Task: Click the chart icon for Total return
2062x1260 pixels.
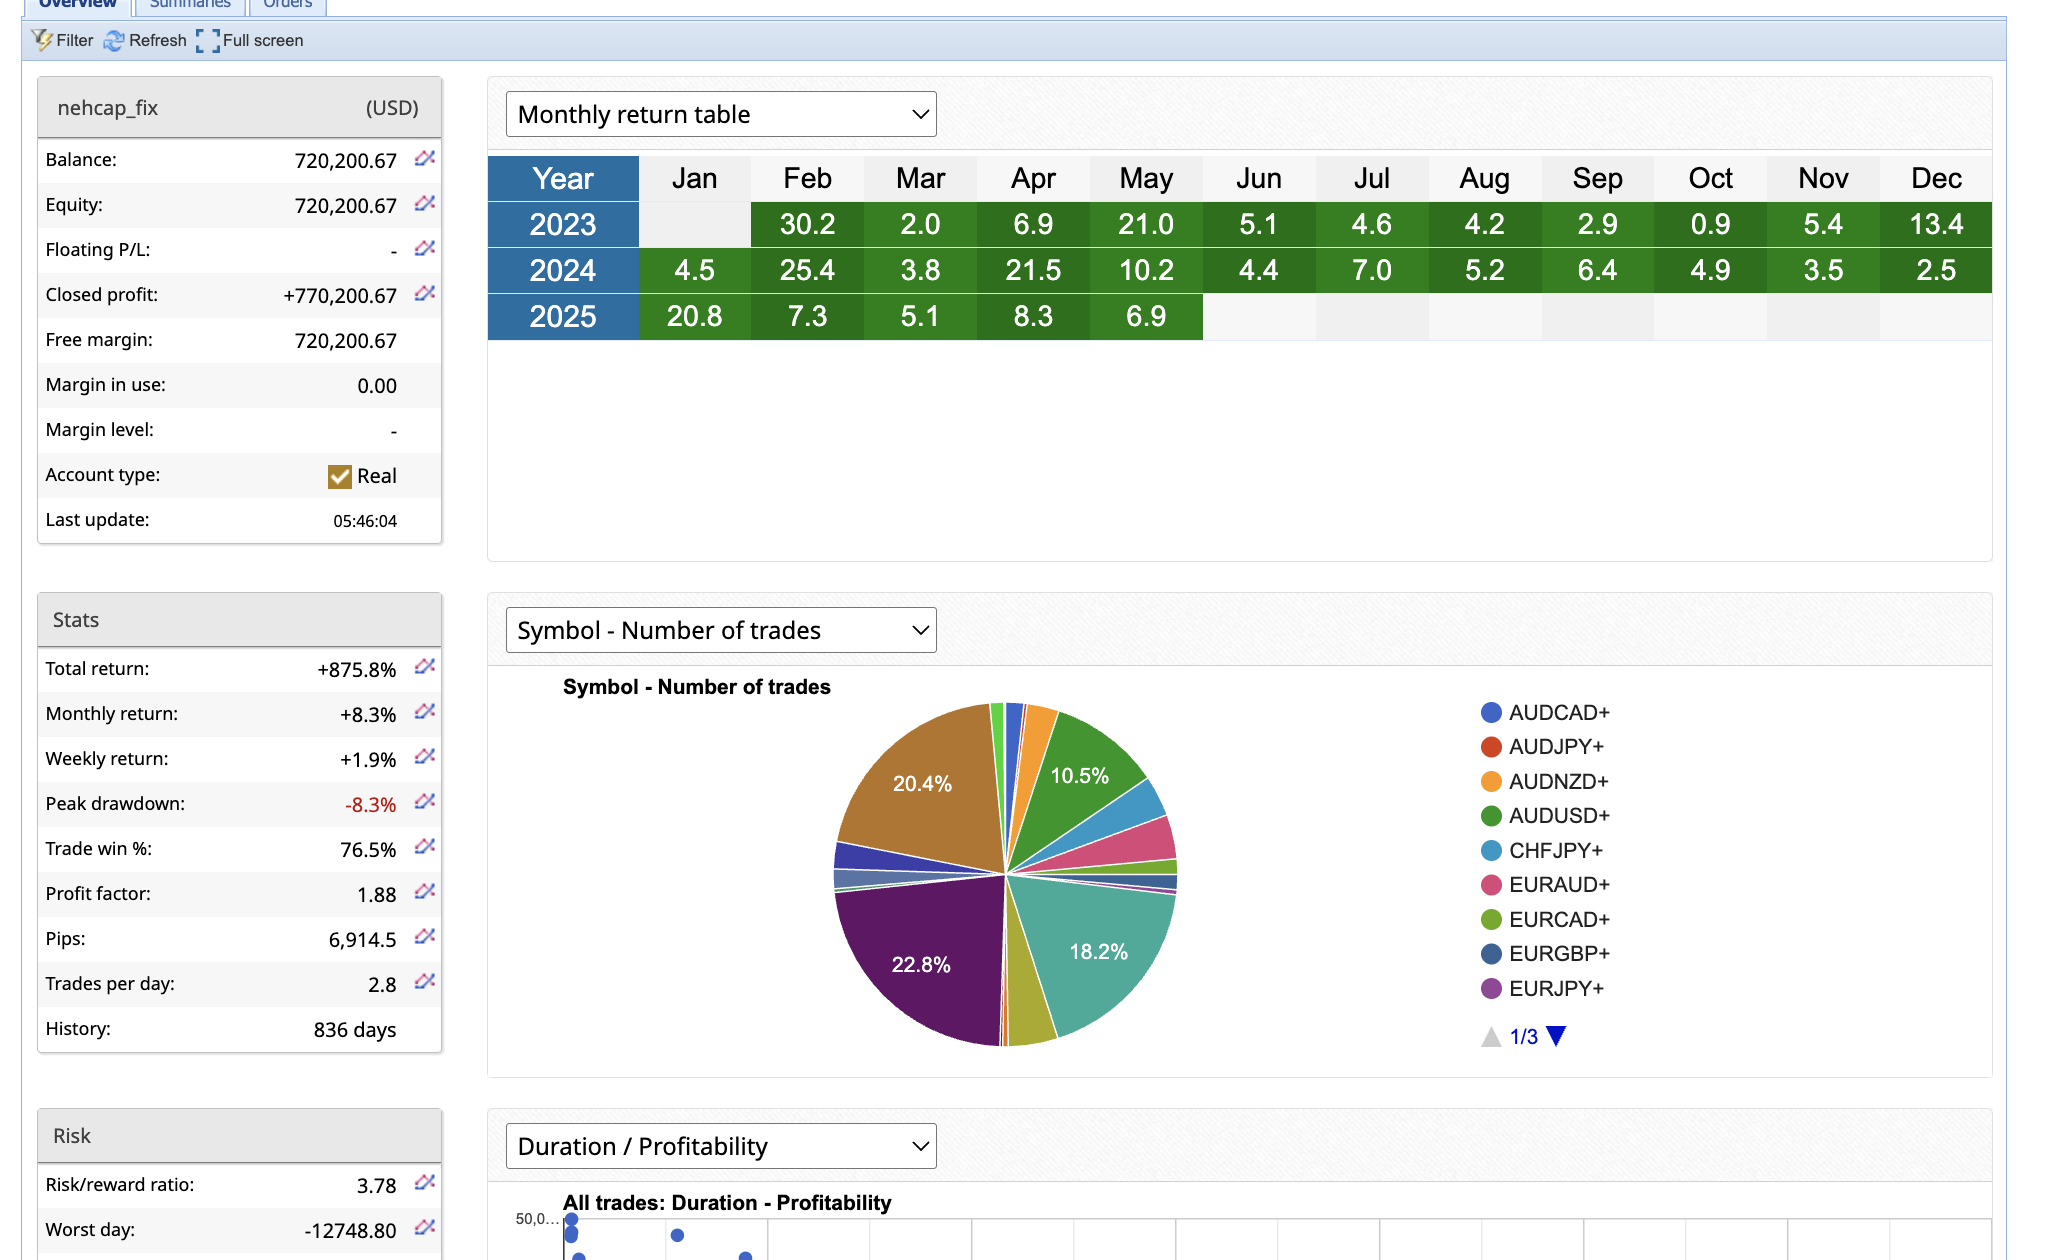Action: click(425, 667)
